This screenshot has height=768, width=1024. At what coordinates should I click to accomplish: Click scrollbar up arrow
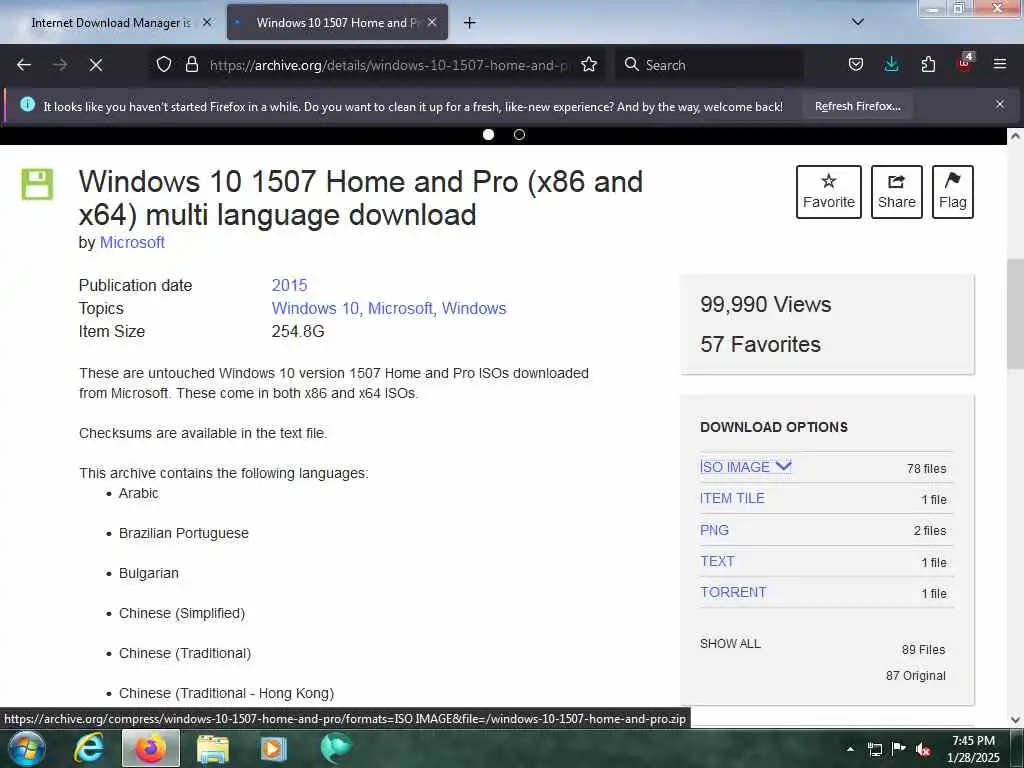1015,136
